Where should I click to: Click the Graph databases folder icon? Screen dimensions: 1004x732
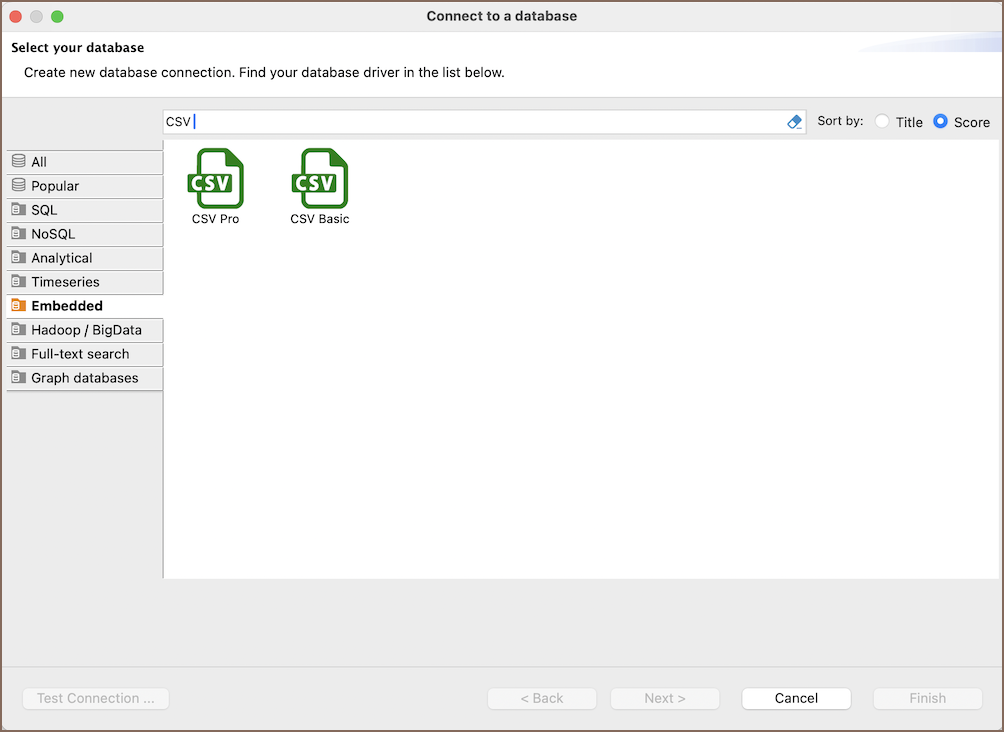[x=18, y=378]
